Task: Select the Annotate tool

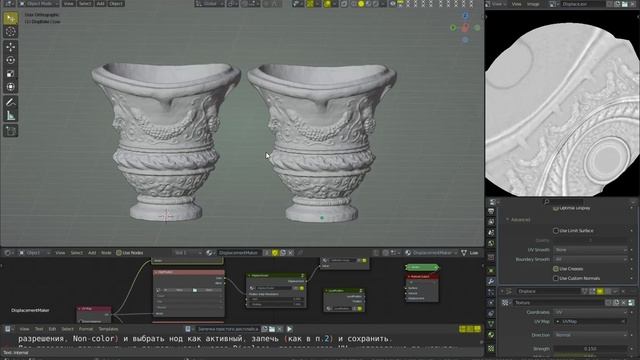Action: [x=11, y=102]
